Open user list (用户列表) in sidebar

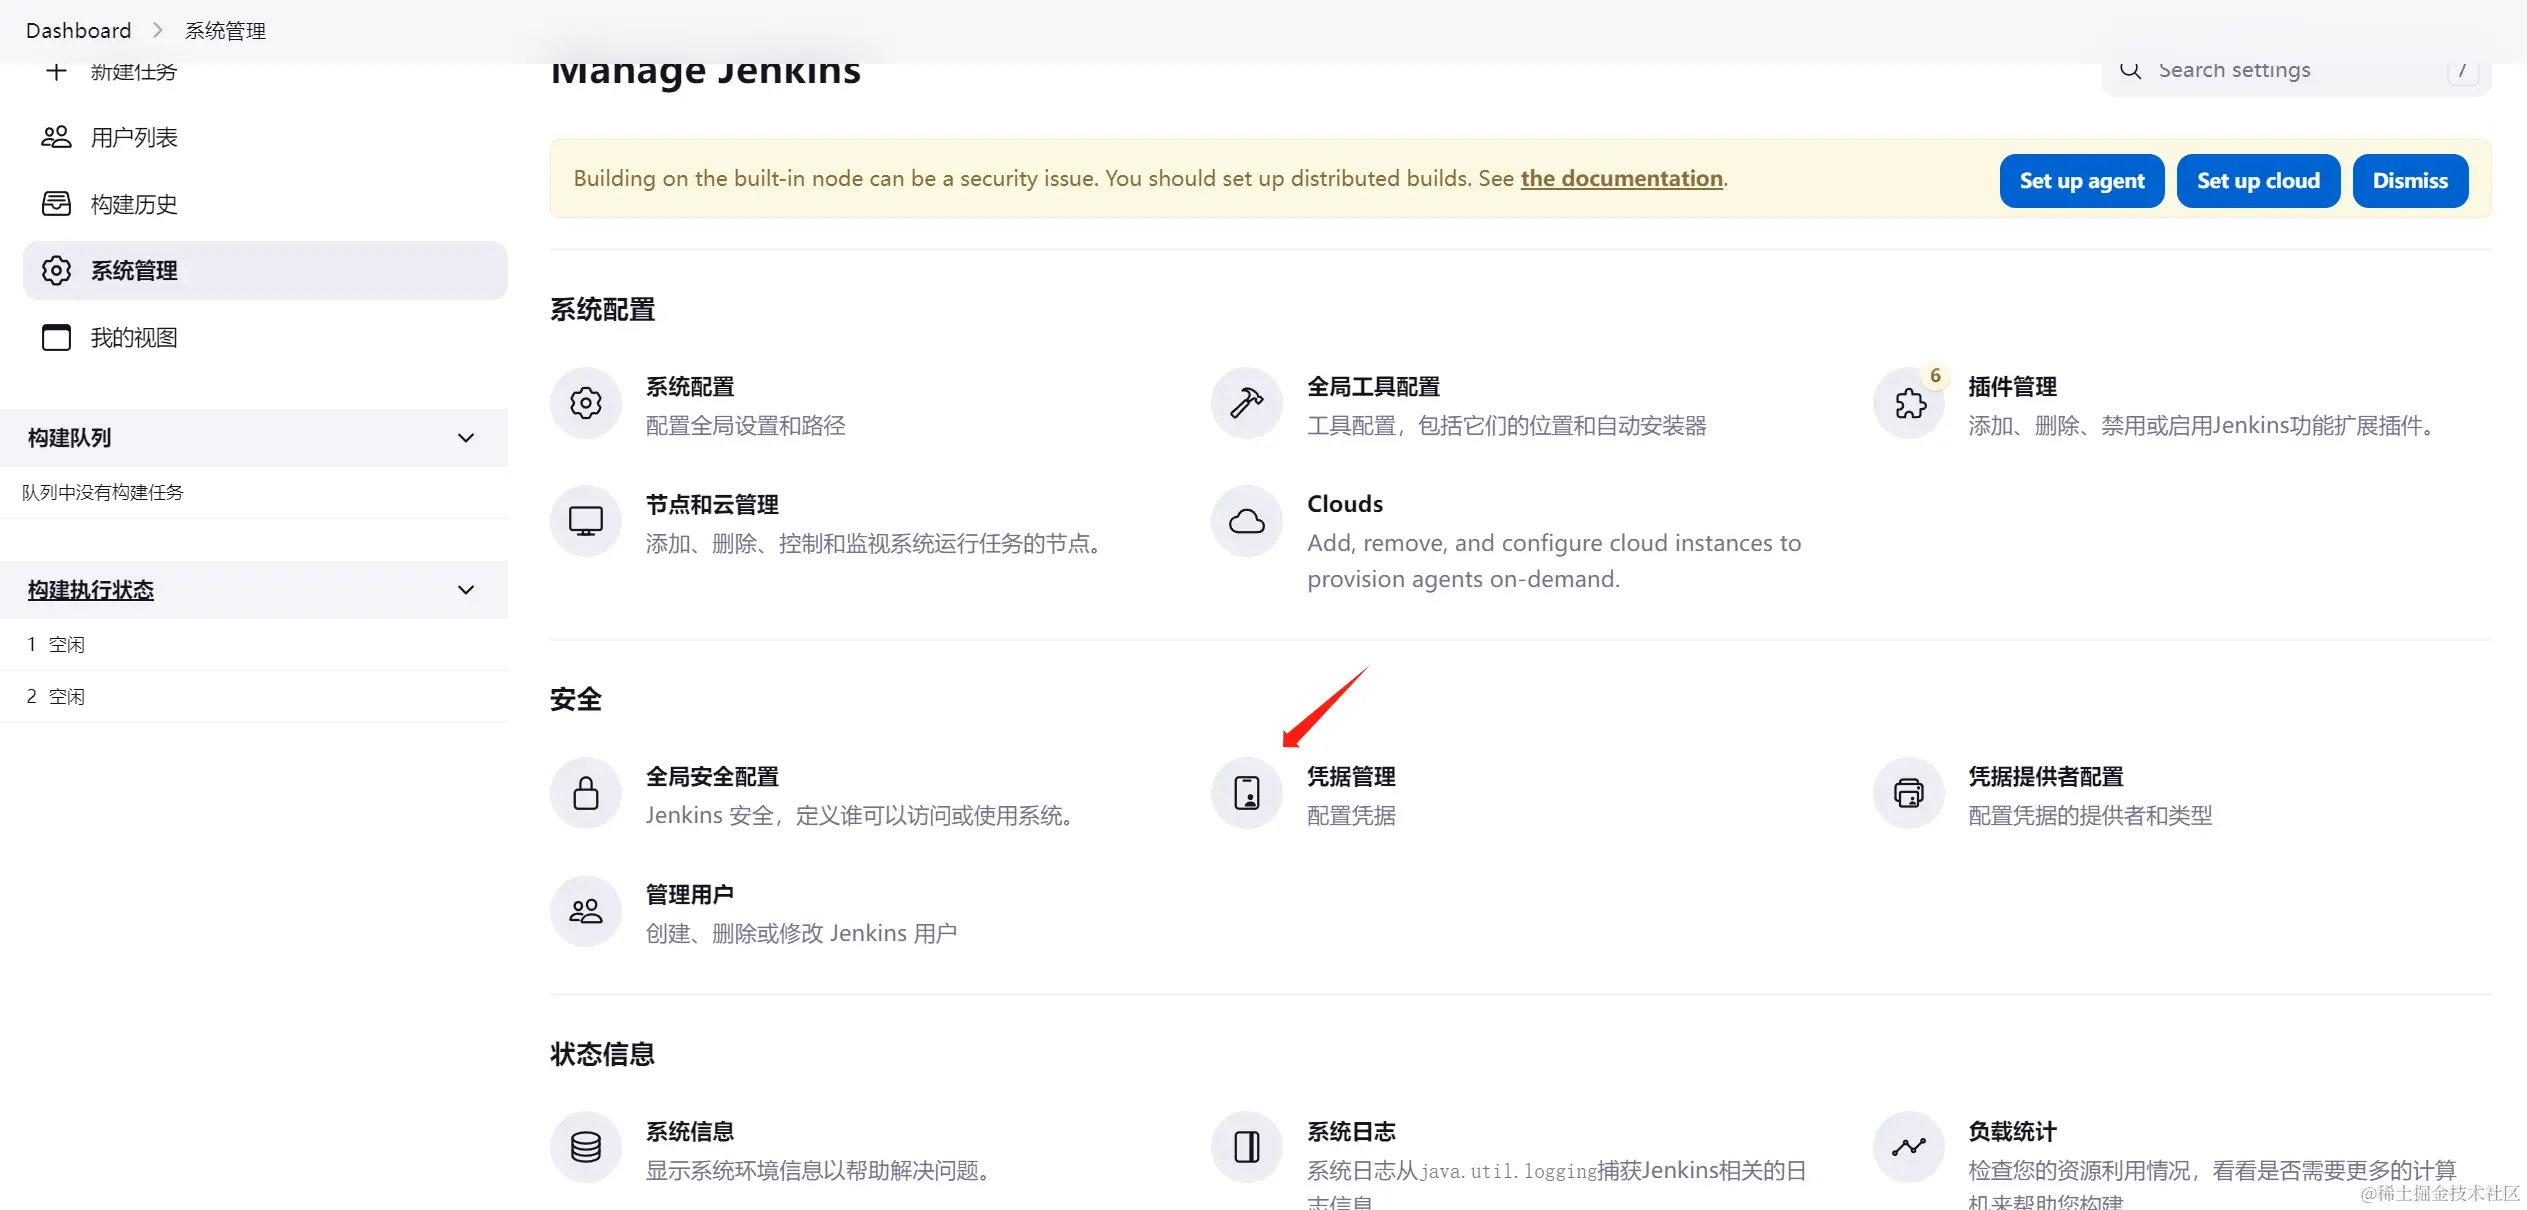(134, 138)
